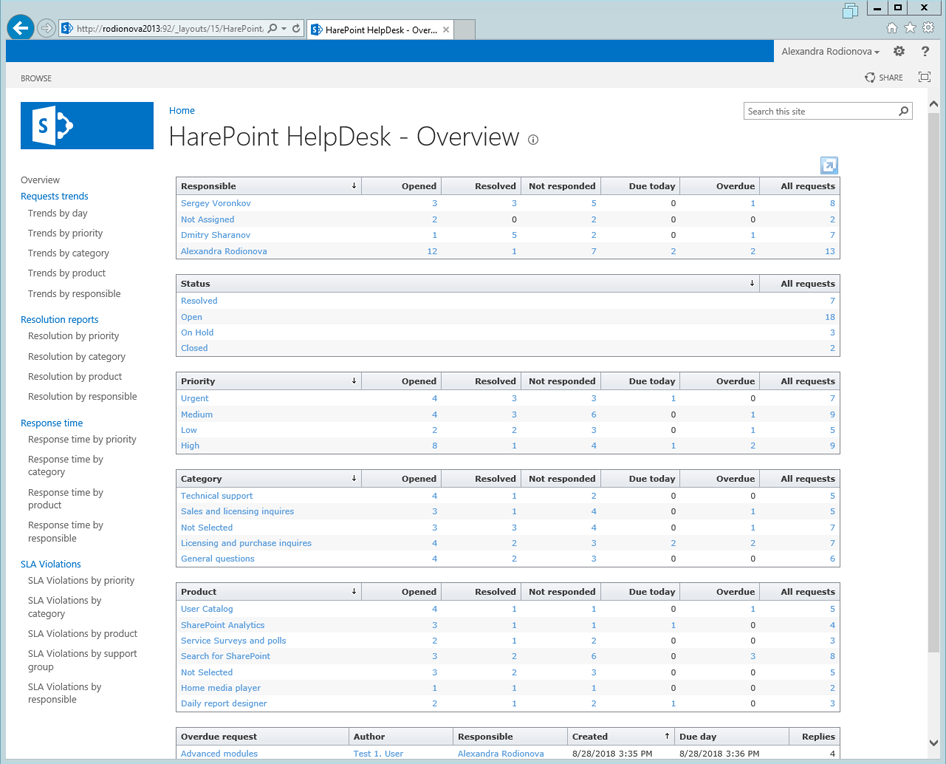The height and width of the screenshot is (764, 946).
Task: Sort by the Product column header arrow
Action: point(354,592)
